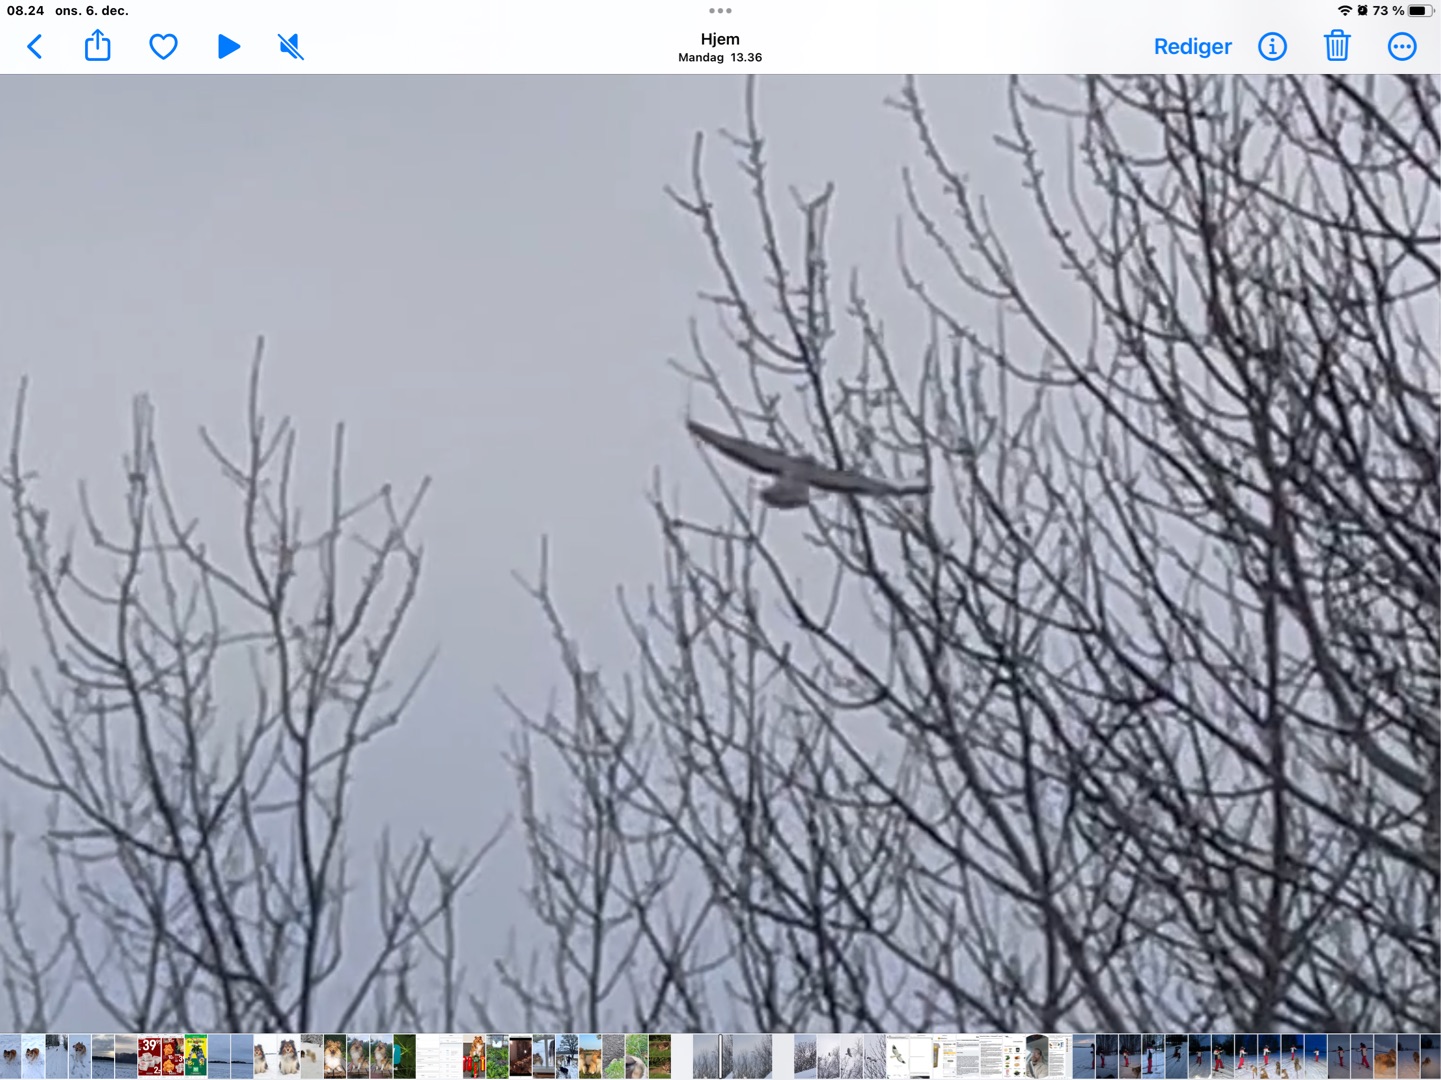Tap the Hjem location title

tap(720, 40)
